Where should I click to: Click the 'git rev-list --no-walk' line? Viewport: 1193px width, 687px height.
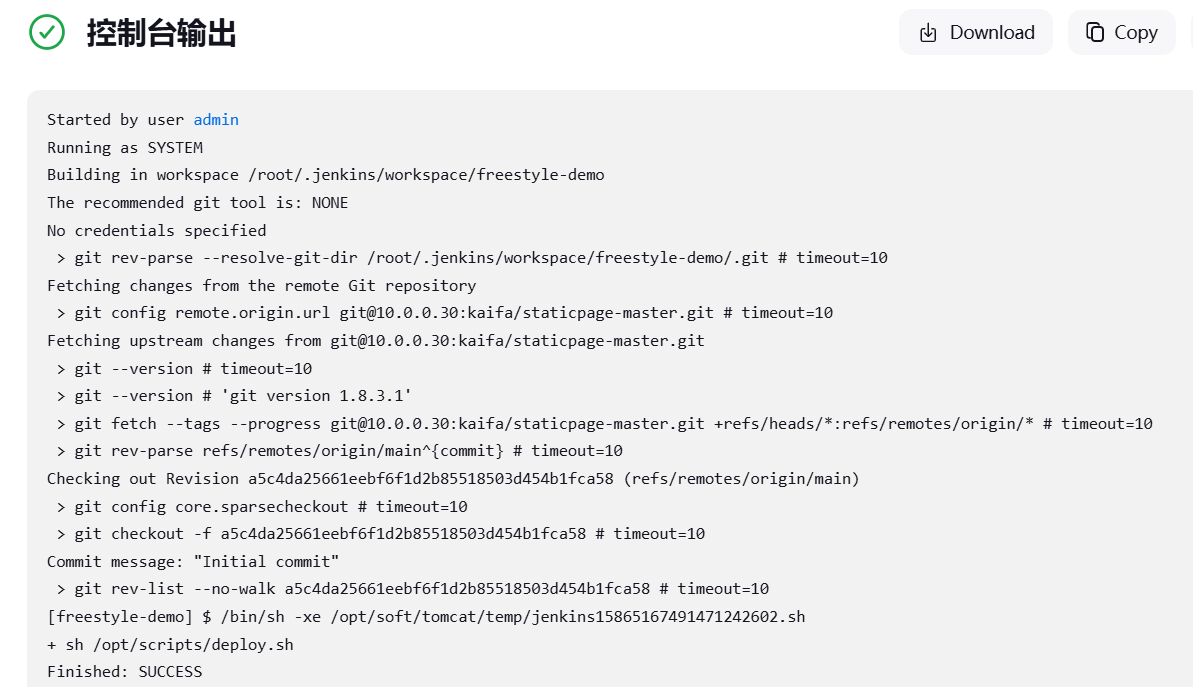coord(412,589)
